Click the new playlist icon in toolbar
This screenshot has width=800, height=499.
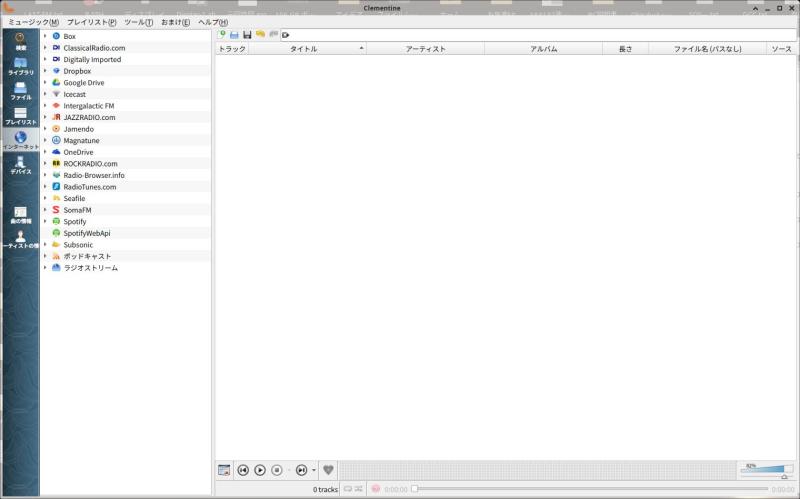point(222,34)
